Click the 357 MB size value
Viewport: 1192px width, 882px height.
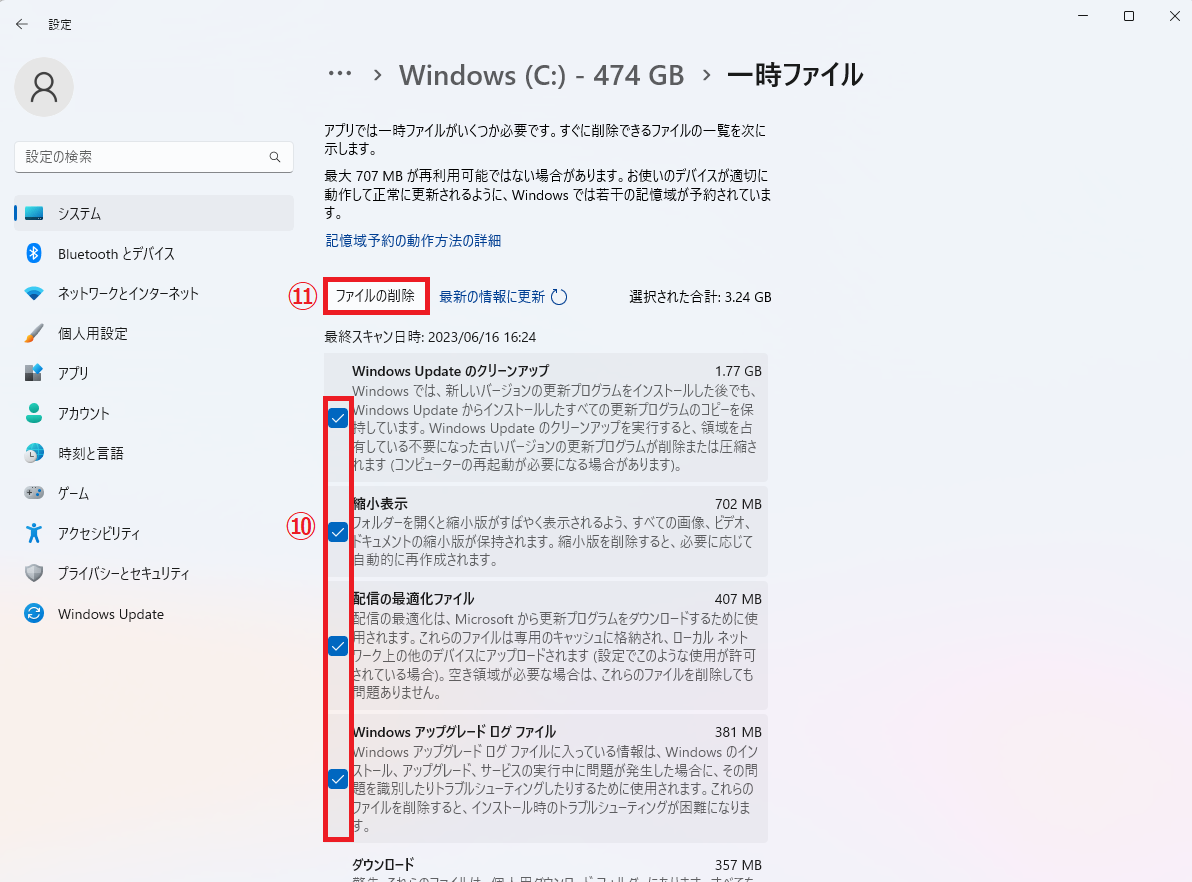click(x=738, y=865)
